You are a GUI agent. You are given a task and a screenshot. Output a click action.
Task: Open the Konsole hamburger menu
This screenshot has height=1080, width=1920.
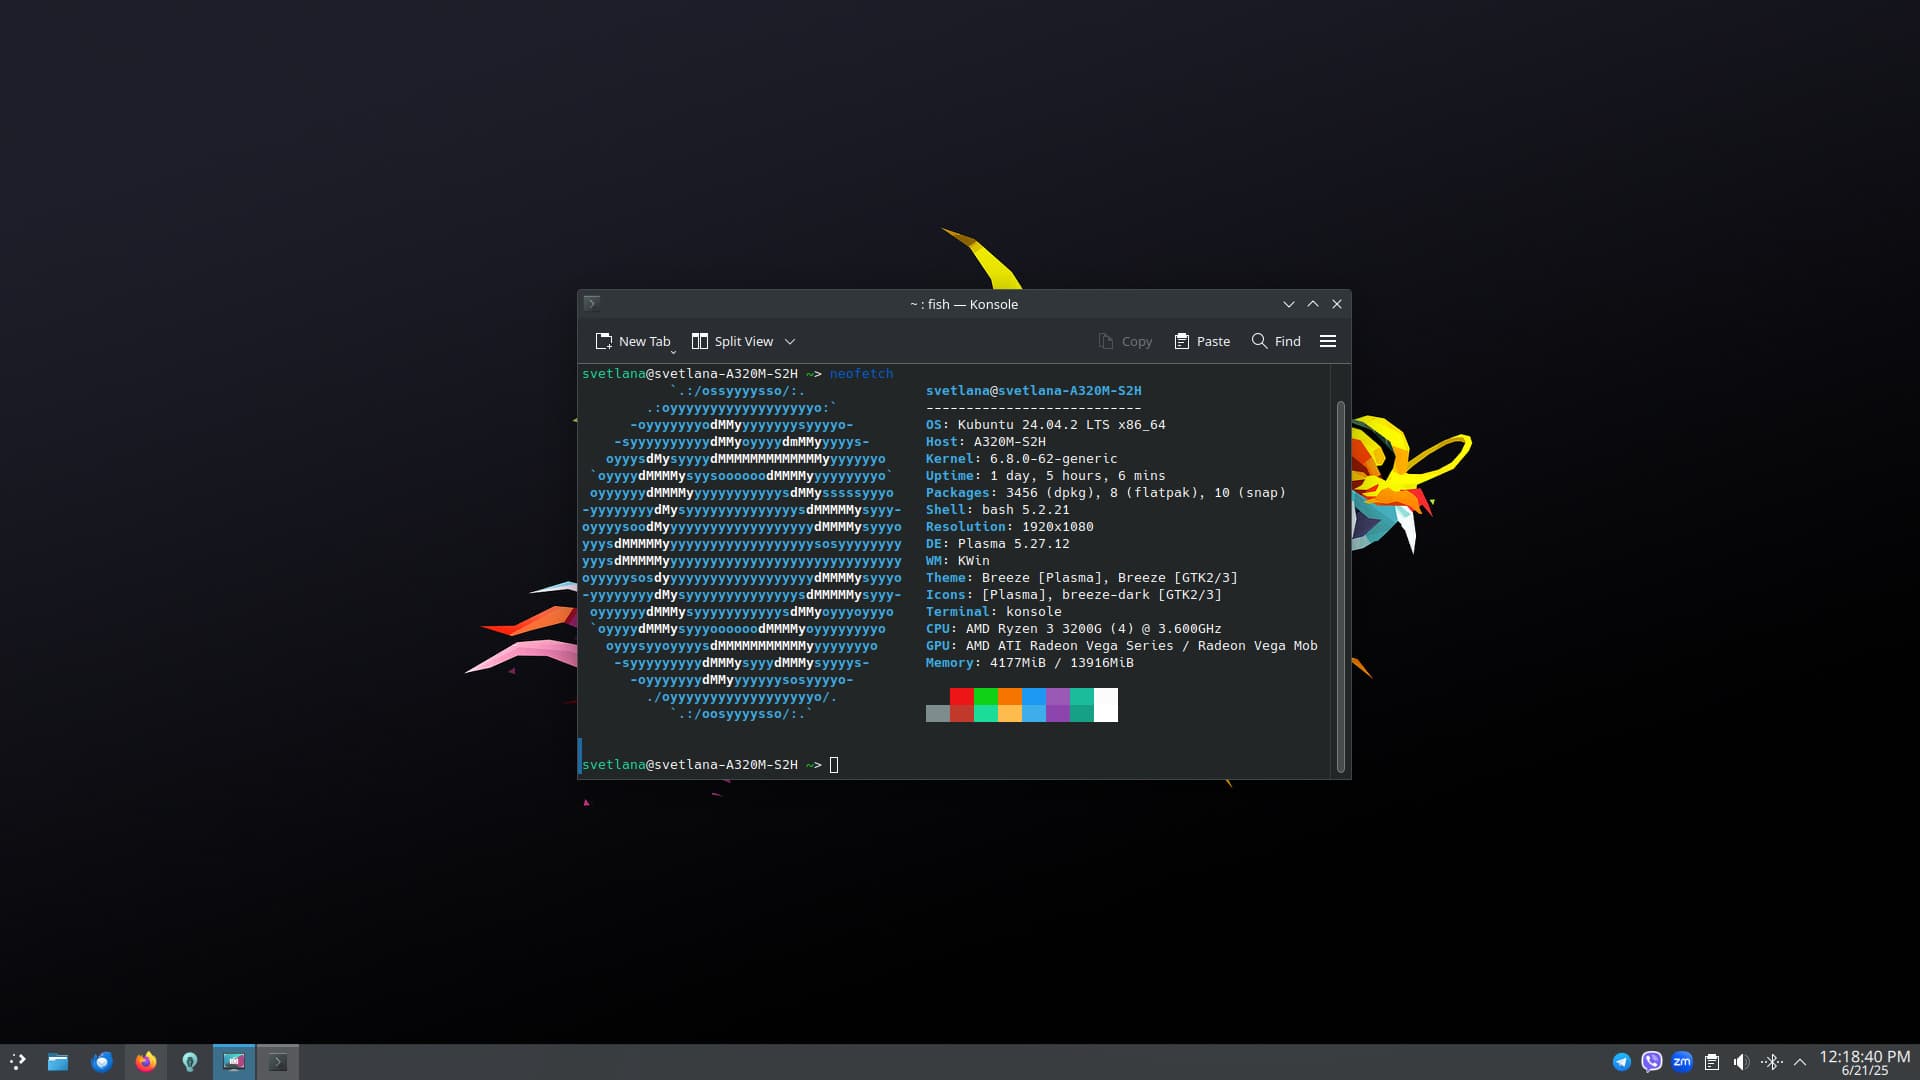coord(1327,341)
